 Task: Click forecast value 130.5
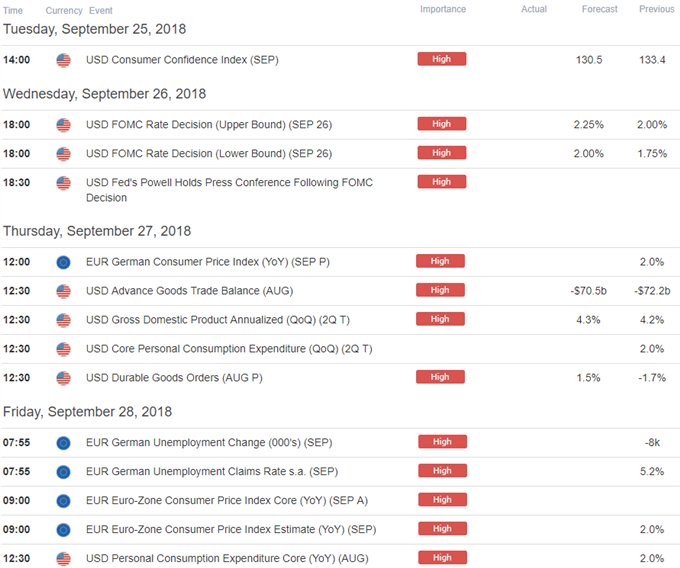click(589, 60)
